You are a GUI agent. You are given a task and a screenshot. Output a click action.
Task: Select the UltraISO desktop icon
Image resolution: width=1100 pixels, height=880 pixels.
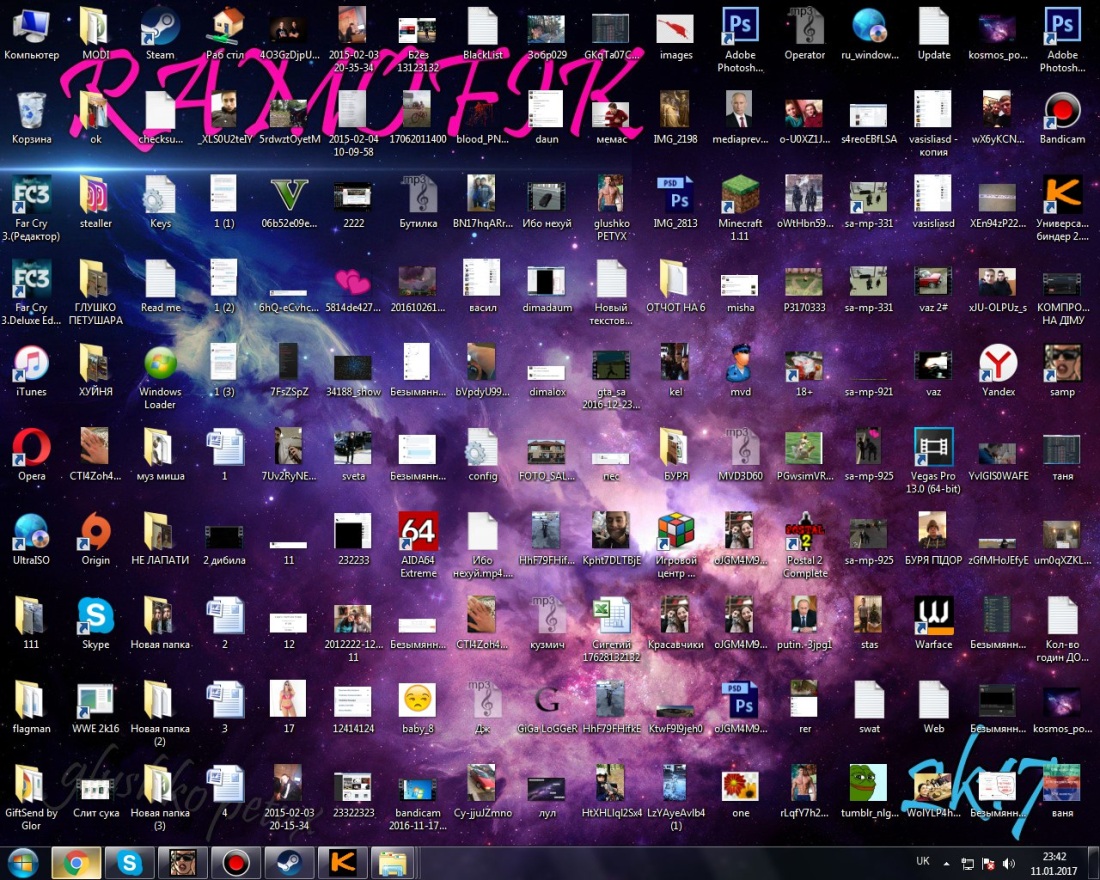click(x=31, y=532)
